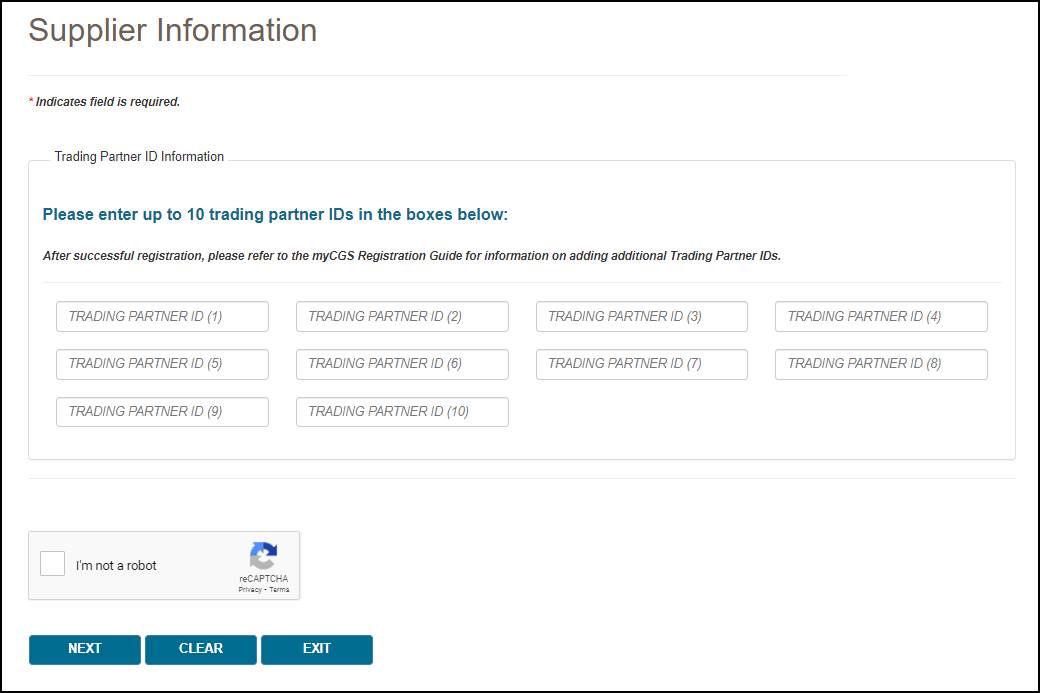Click inside Trading Partner ID (7) field
This screenshot has width=1040, height=693.
[x=641, y=364]
